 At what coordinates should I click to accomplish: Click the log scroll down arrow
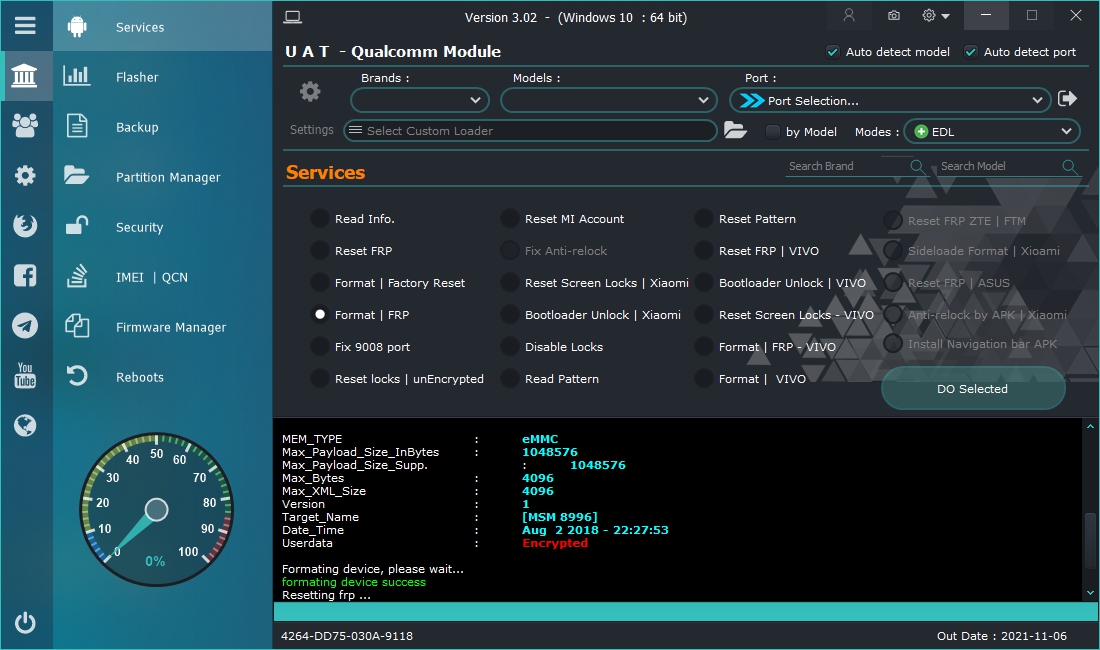pyautogui.click(x=1090, y=593)
